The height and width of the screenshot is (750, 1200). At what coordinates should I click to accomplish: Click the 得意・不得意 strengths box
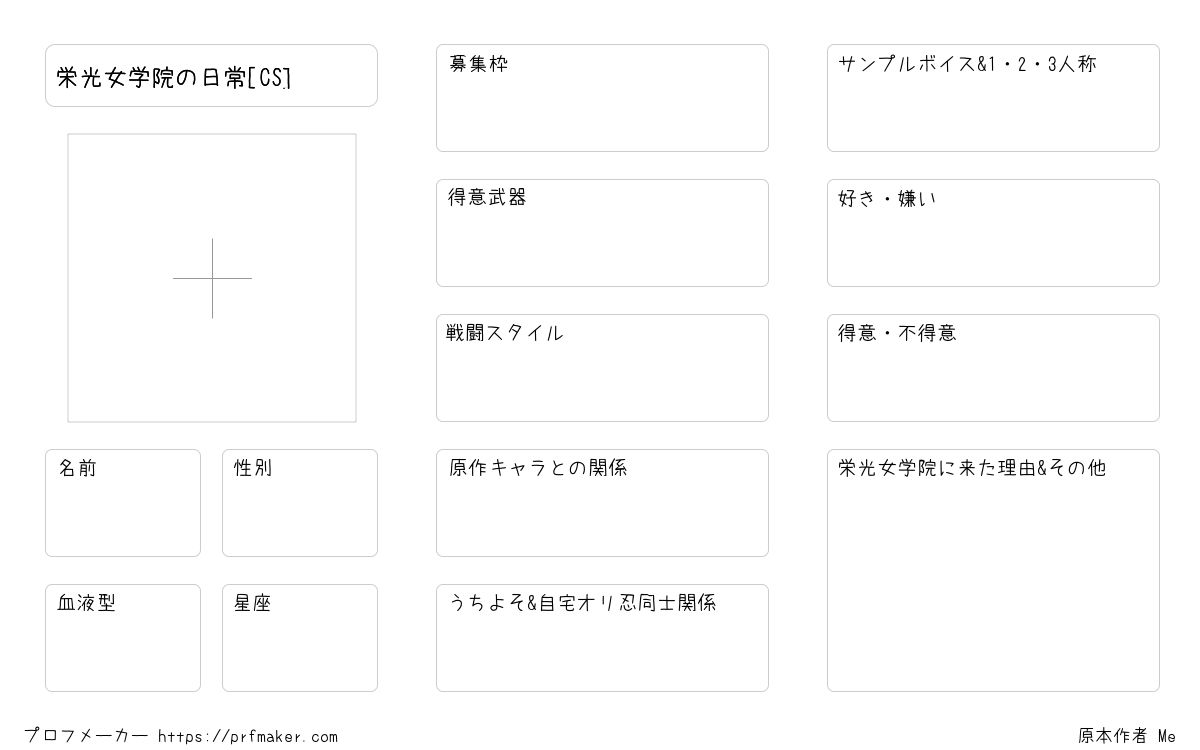tap(993, 368)
